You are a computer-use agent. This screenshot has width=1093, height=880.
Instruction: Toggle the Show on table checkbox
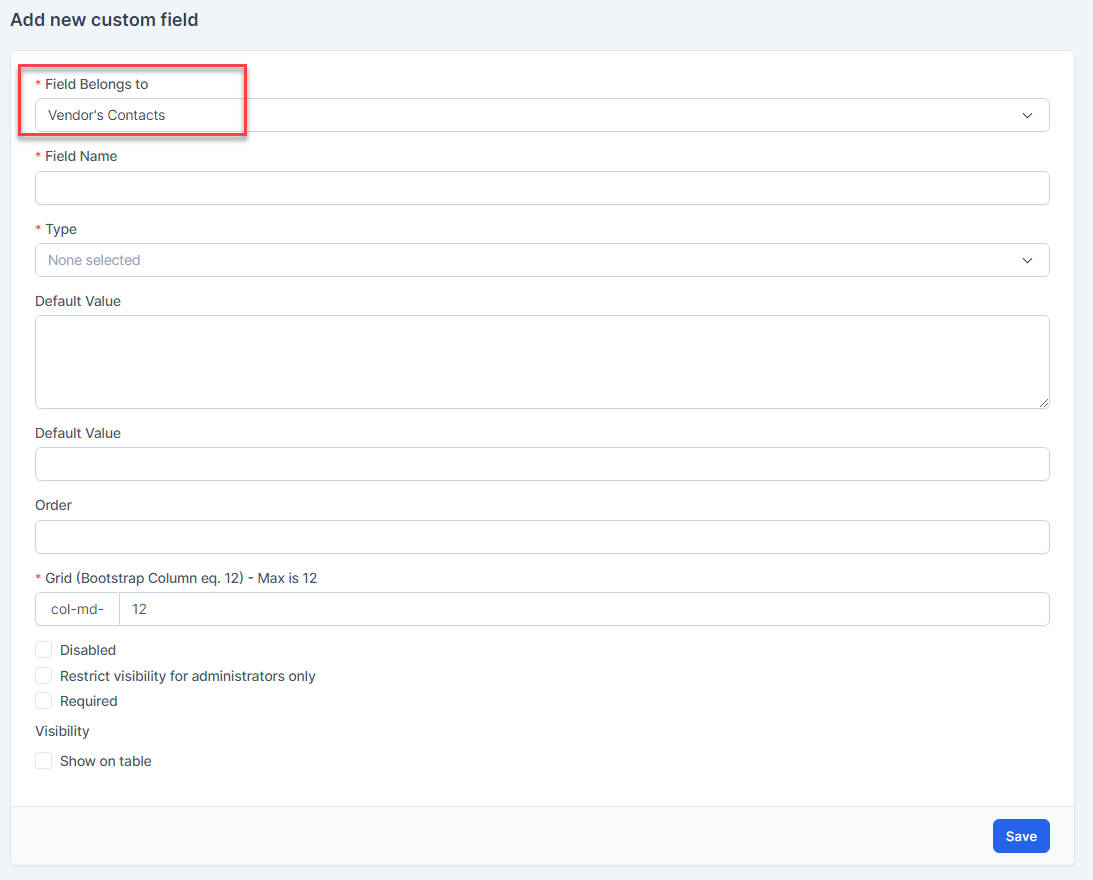[x=44, y=761]
